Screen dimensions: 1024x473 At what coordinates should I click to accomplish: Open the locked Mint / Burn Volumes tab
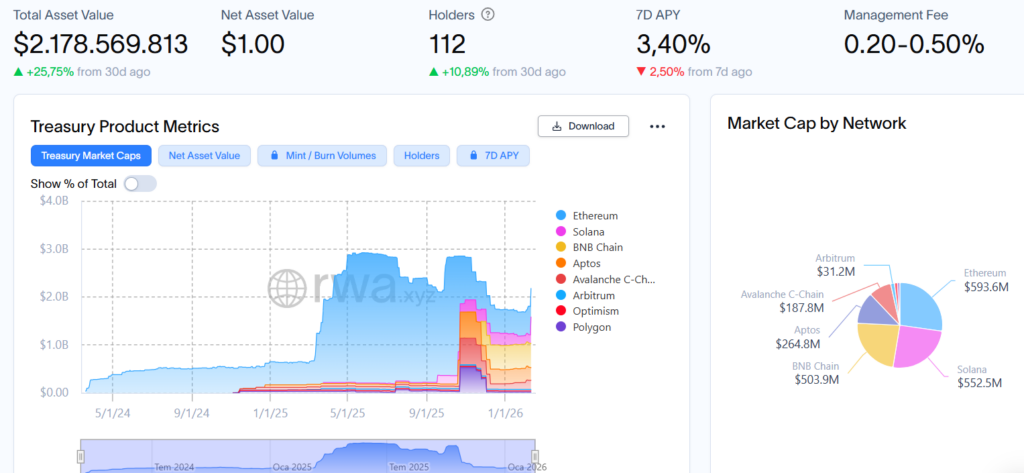coord(322,155)
